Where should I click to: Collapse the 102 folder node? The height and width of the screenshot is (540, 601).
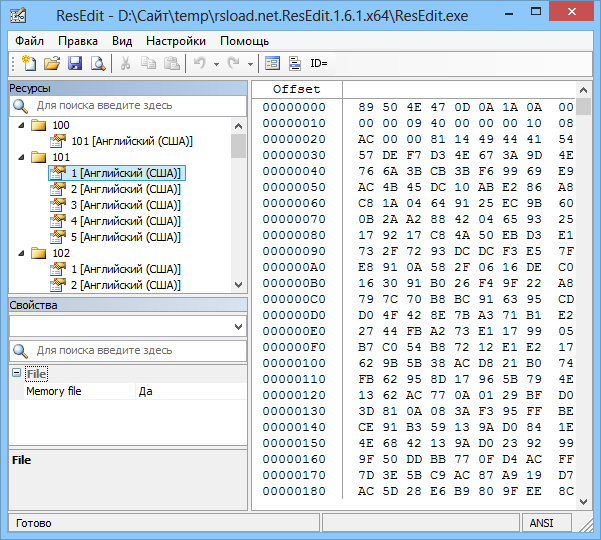[x=21, y=253]
